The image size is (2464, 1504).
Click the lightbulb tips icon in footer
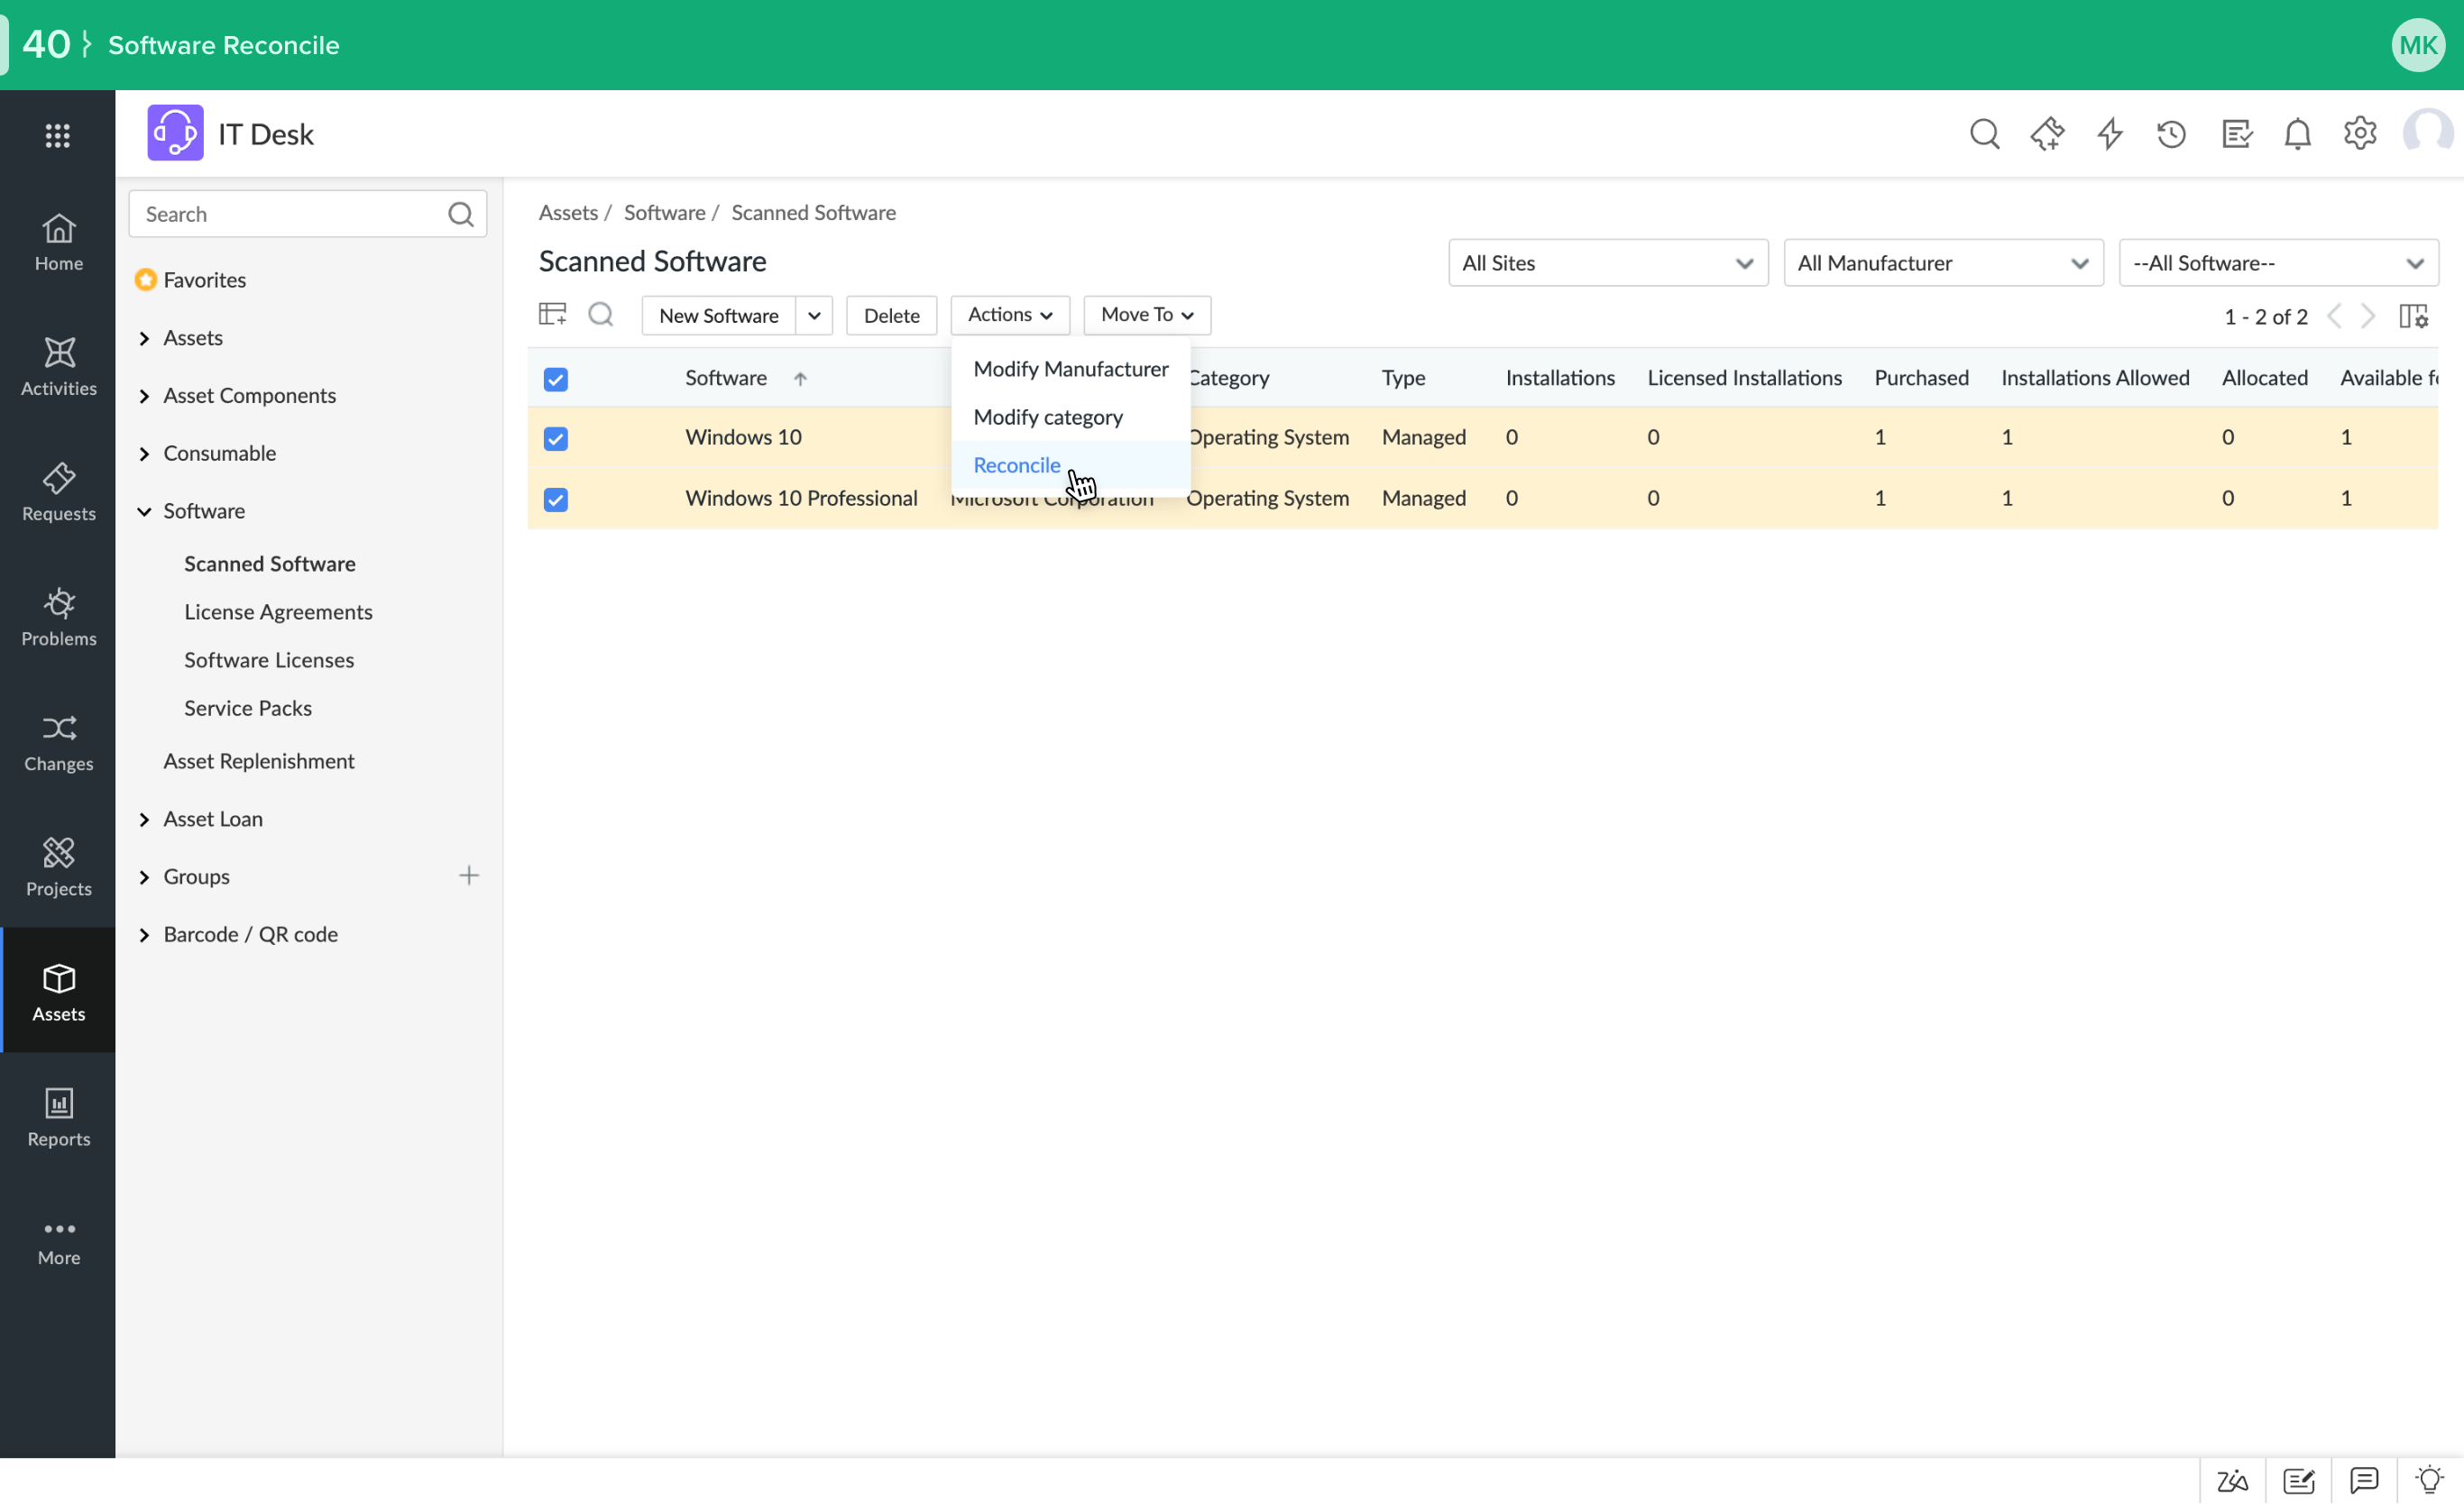coord(2430,1479)
